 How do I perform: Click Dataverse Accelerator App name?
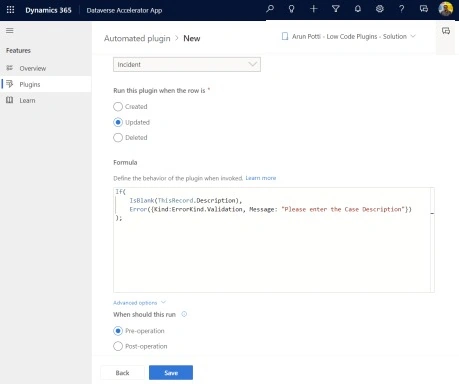tap(124, 10)
